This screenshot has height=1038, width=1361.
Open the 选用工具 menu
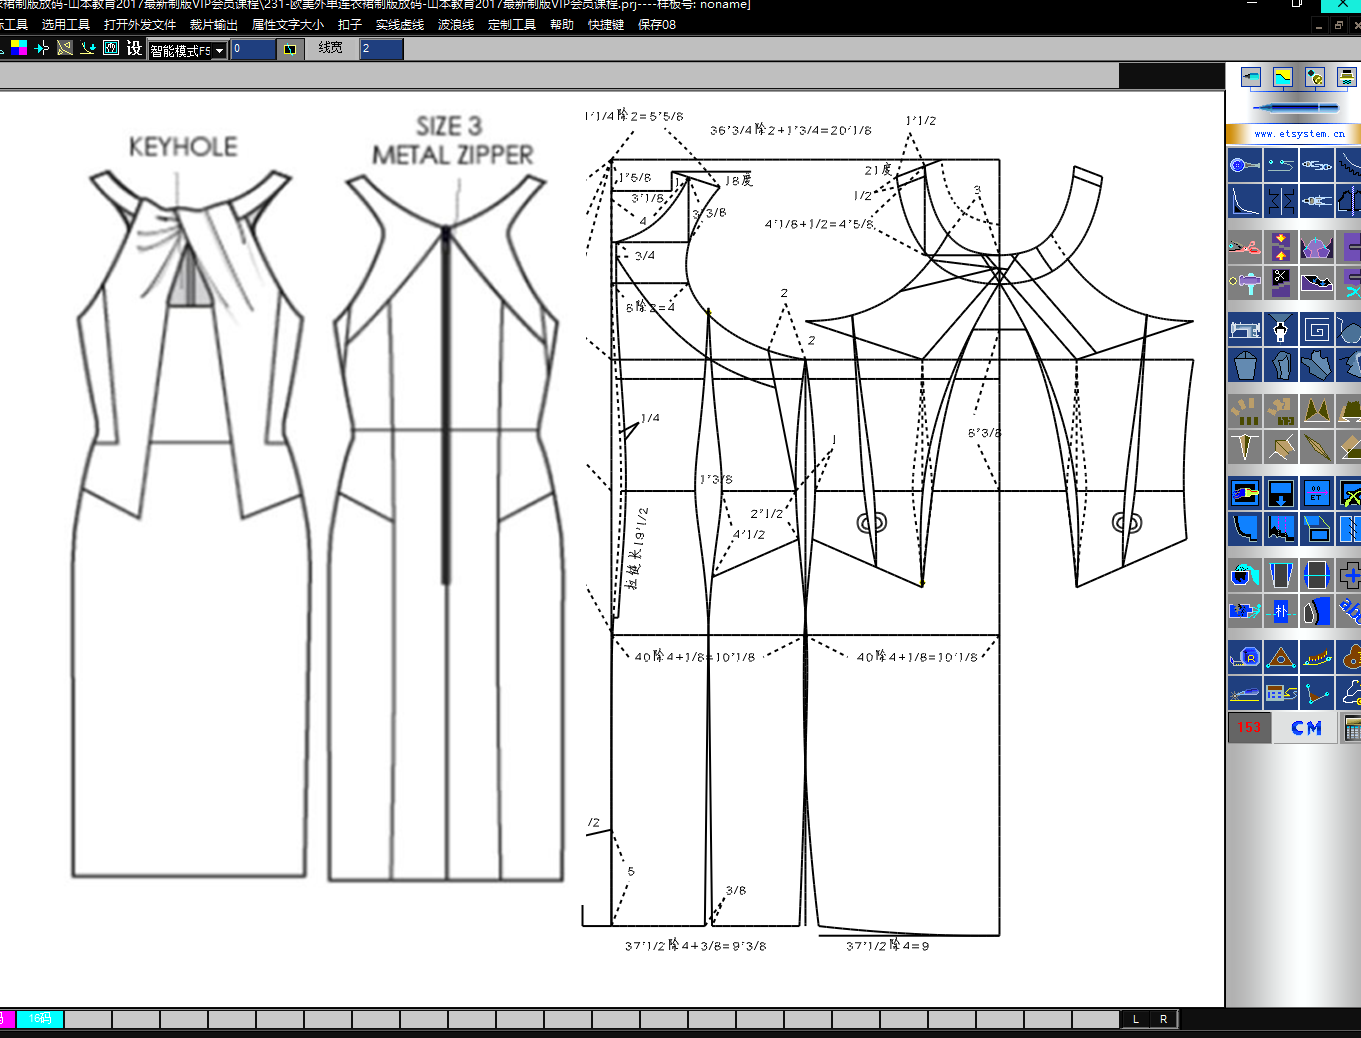pos(66,25)
